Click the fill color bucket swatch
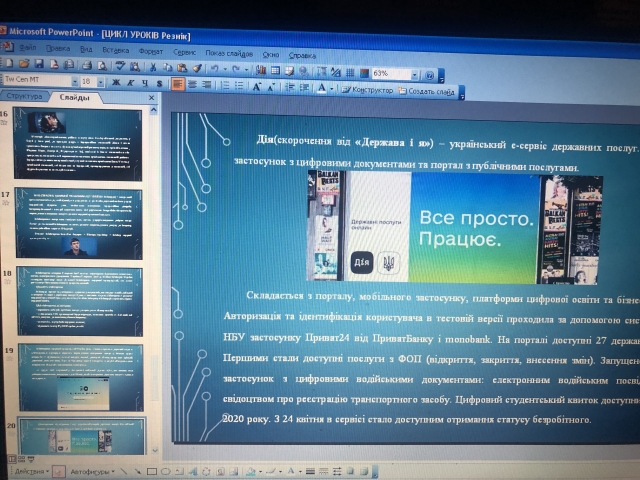The image size is (640, 480). [x=251, y=472]
